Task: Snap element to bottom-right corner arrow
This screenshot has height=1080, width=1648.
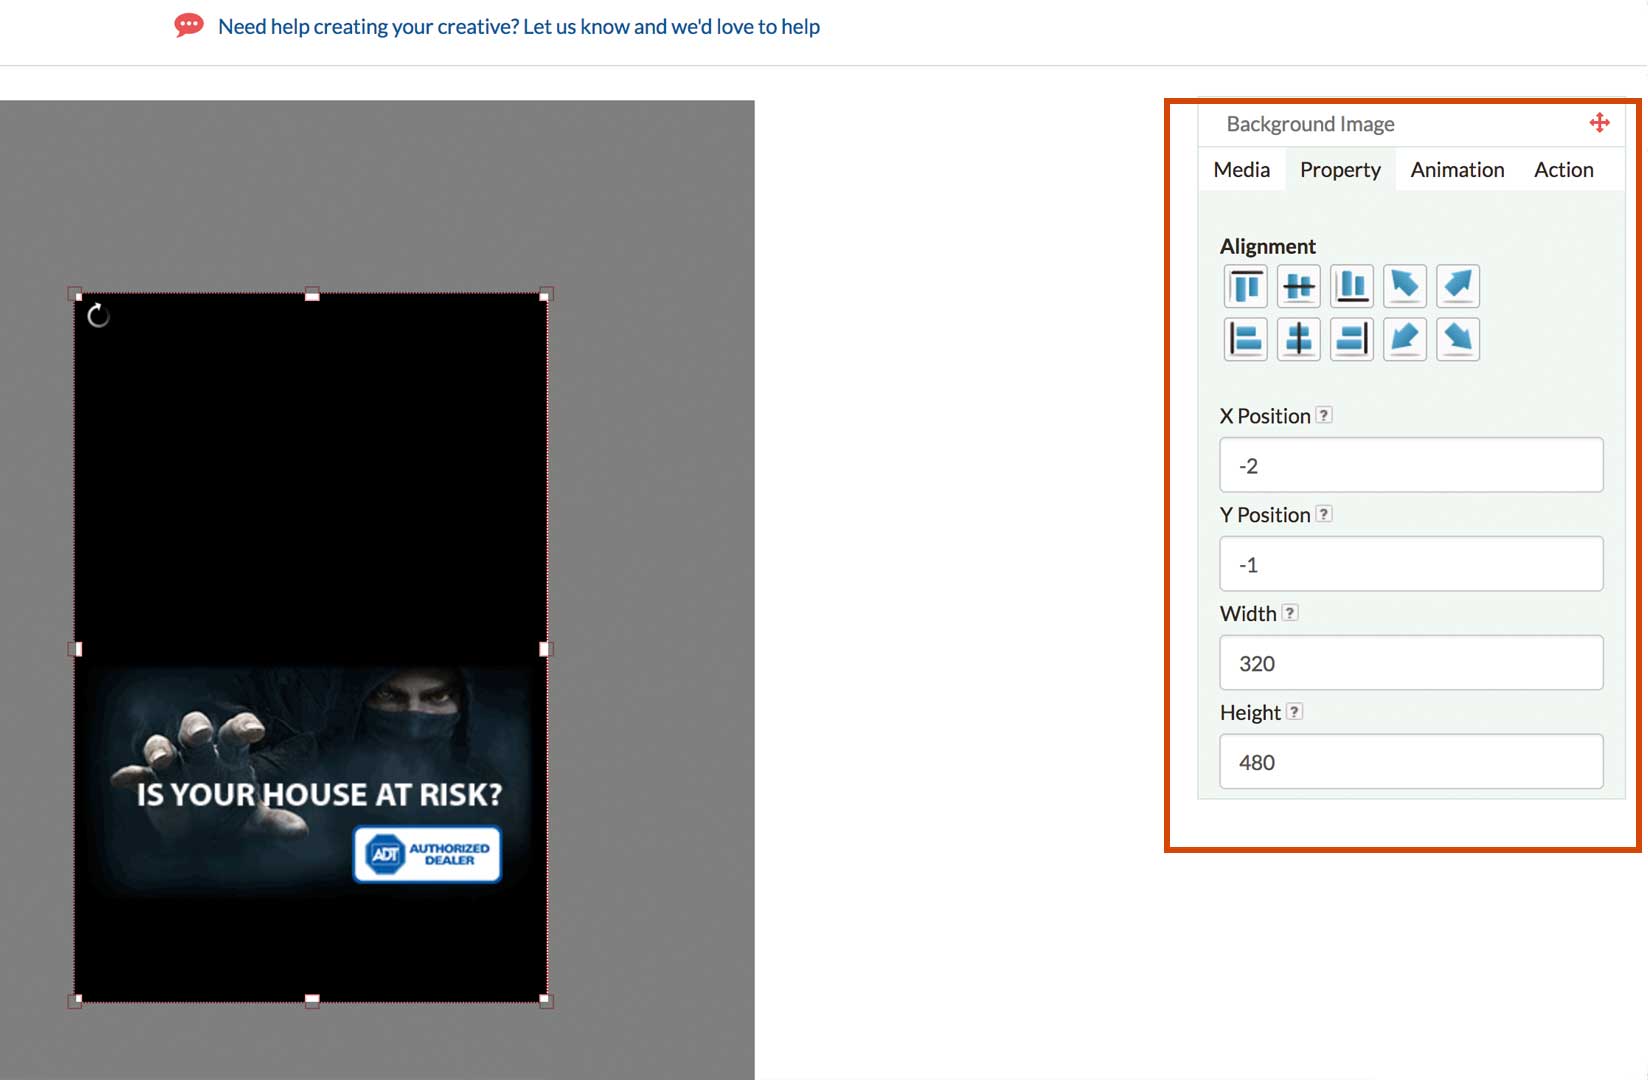Action: click(1457, 340)
